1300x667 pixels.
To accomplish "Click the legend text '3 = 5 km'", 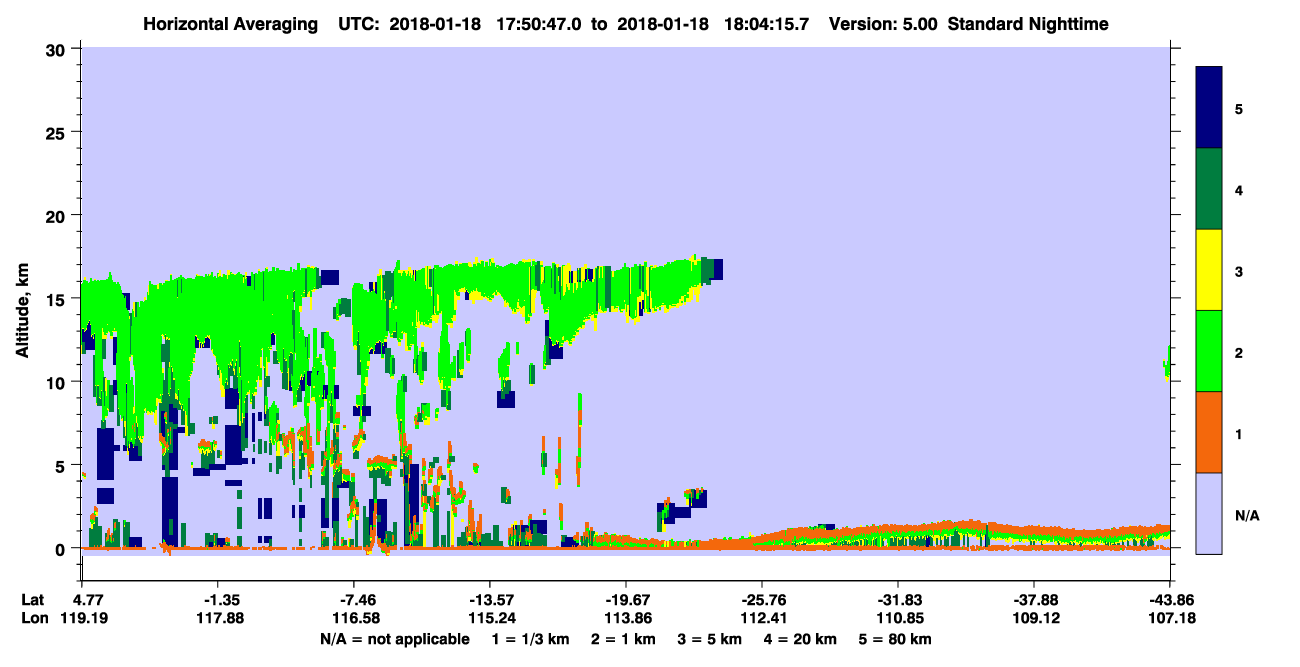I will tap(711, 639).
